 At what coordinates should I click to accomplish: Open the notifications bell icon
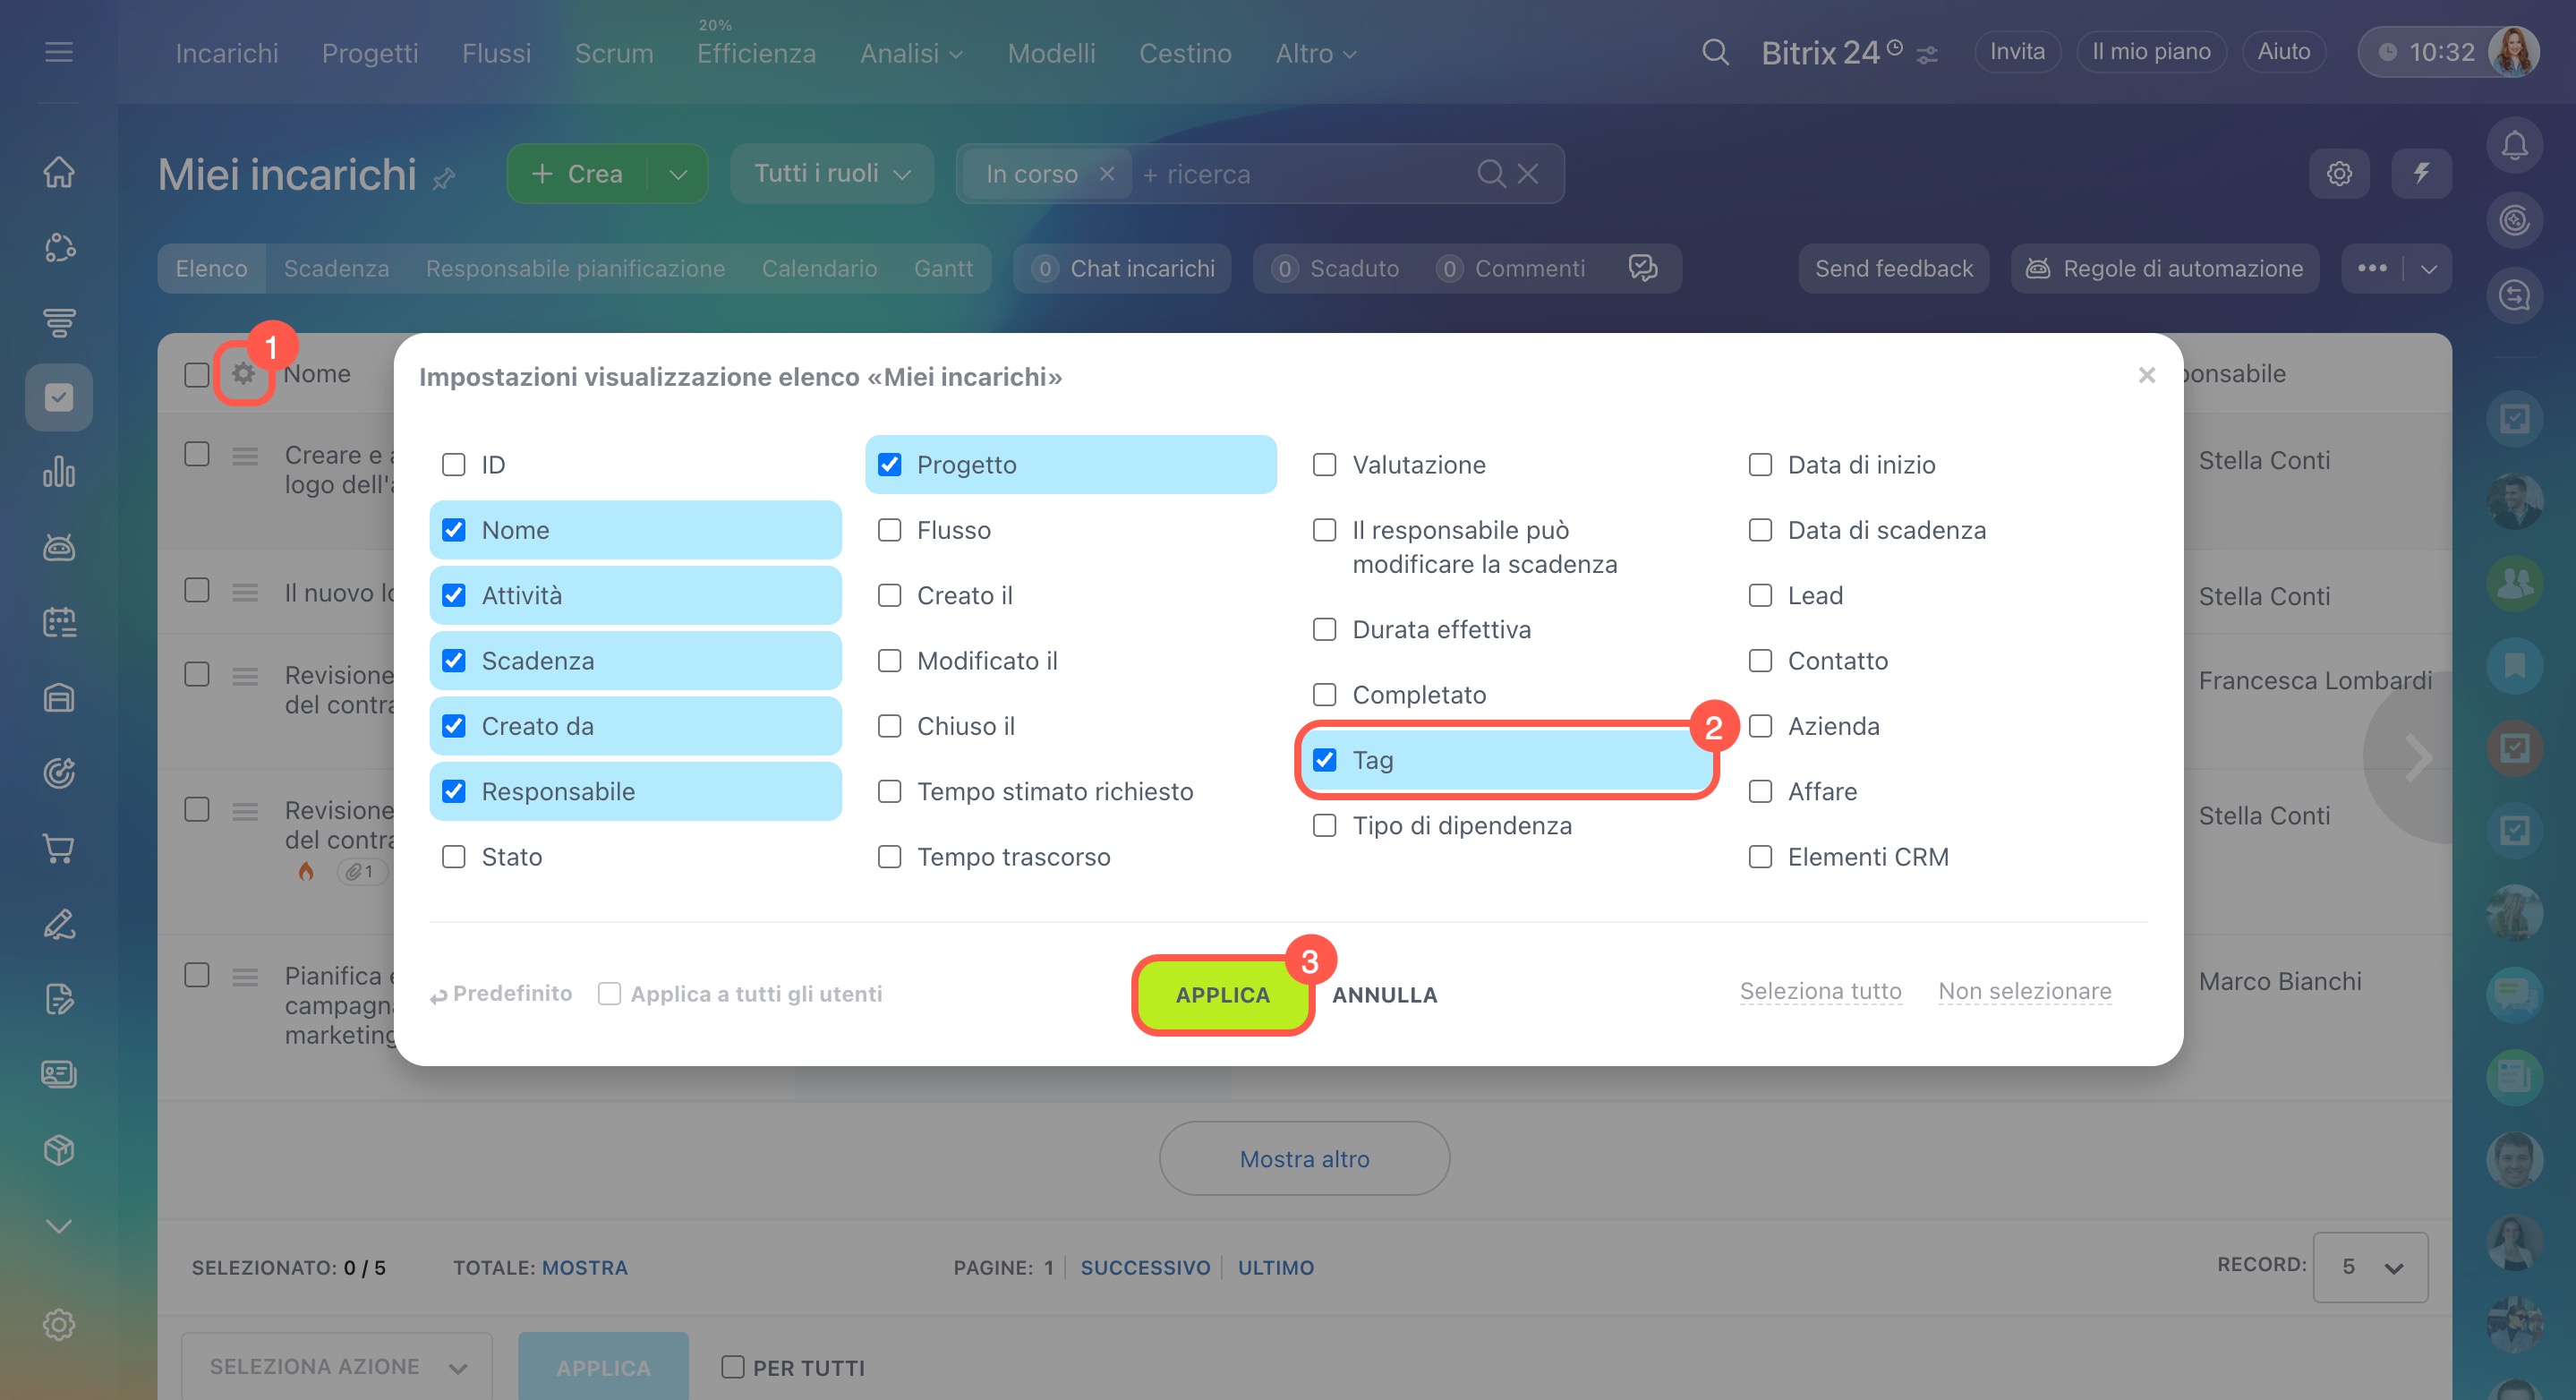(x=2514, y=146)
